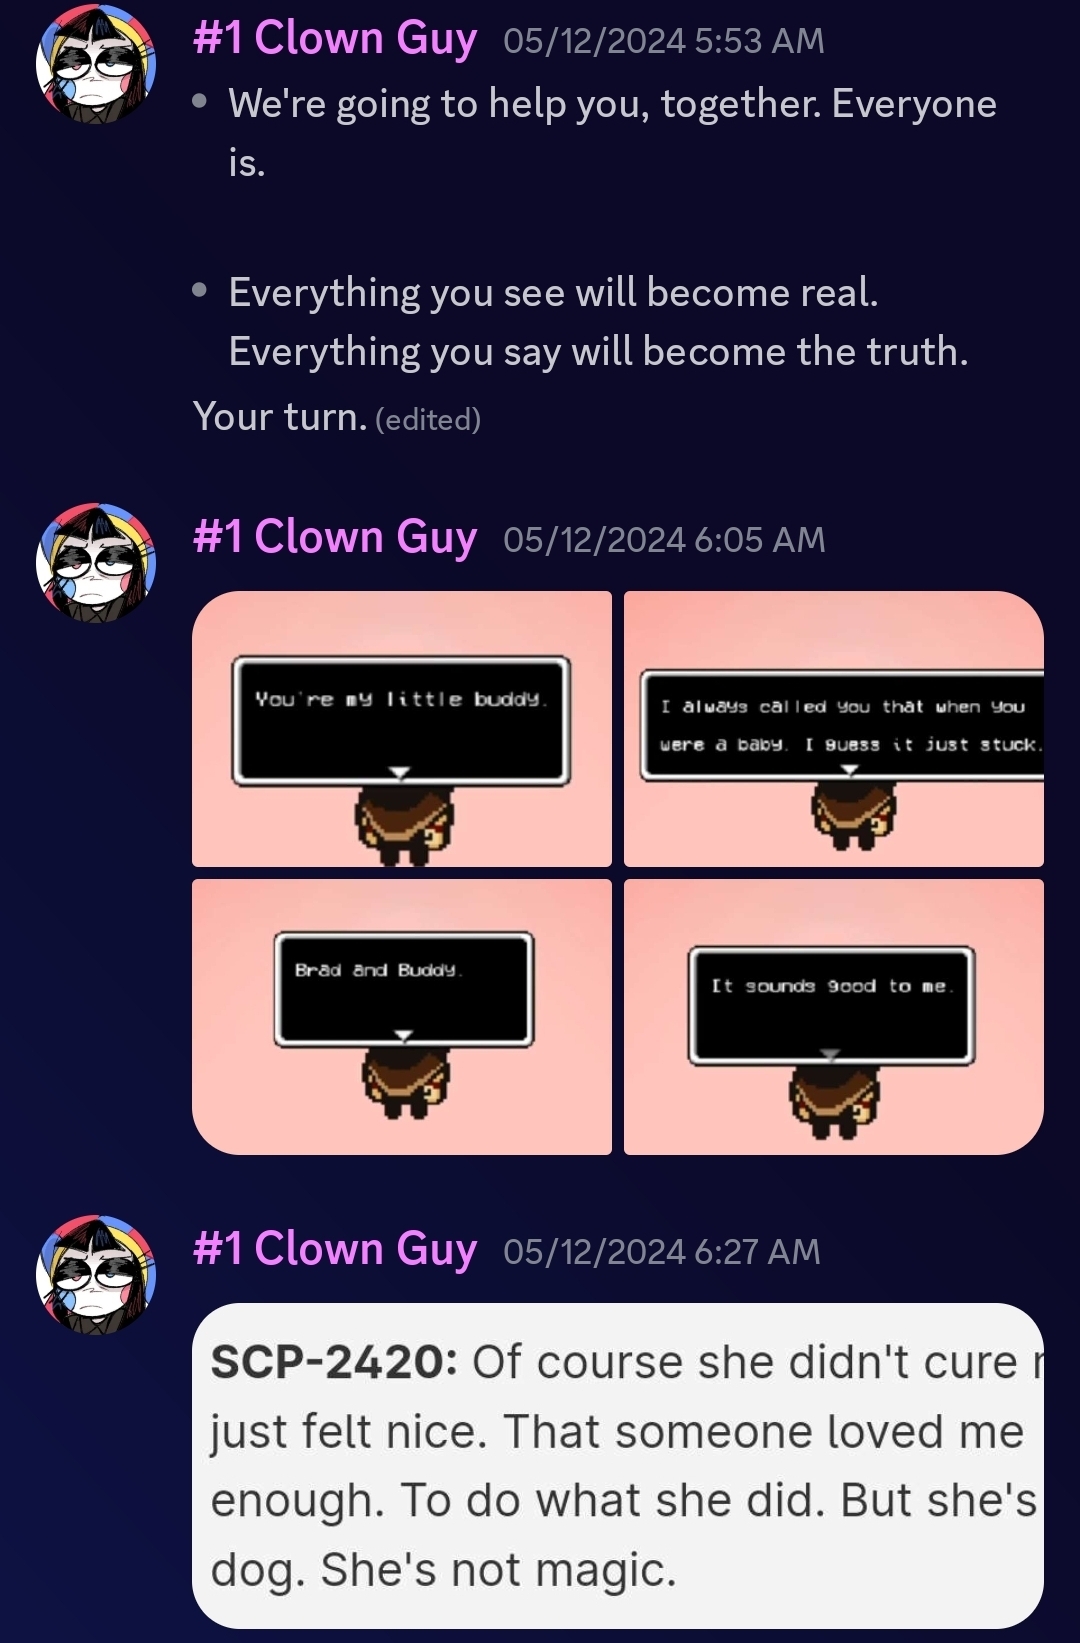Click the 05/12/2024 5:53 AM timestamp
1080x1643 pixels.
tap(664, 41)
